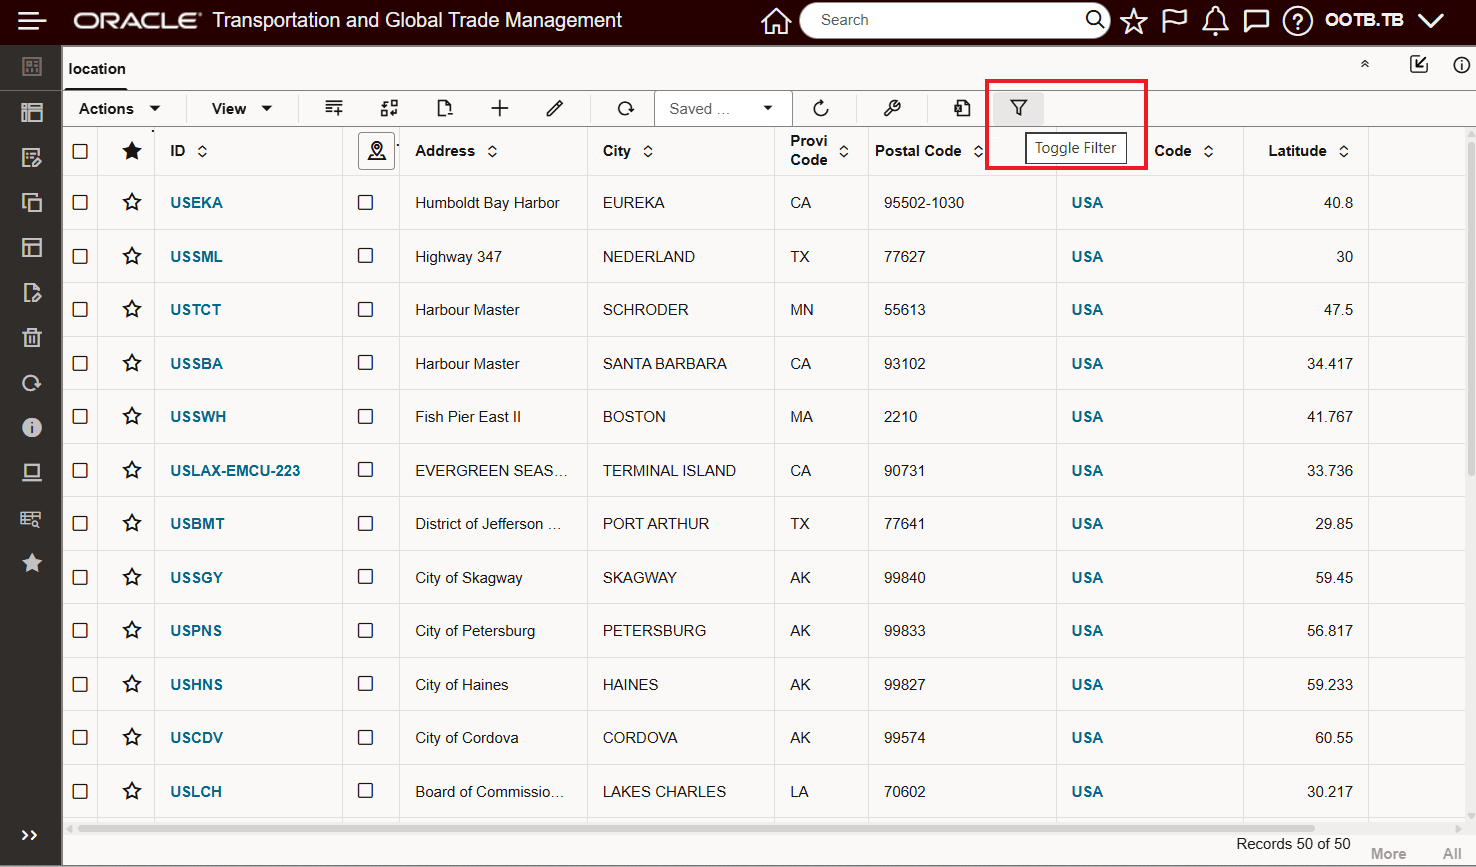
Task: Open the notifications bell
Action: point(1215,20)
